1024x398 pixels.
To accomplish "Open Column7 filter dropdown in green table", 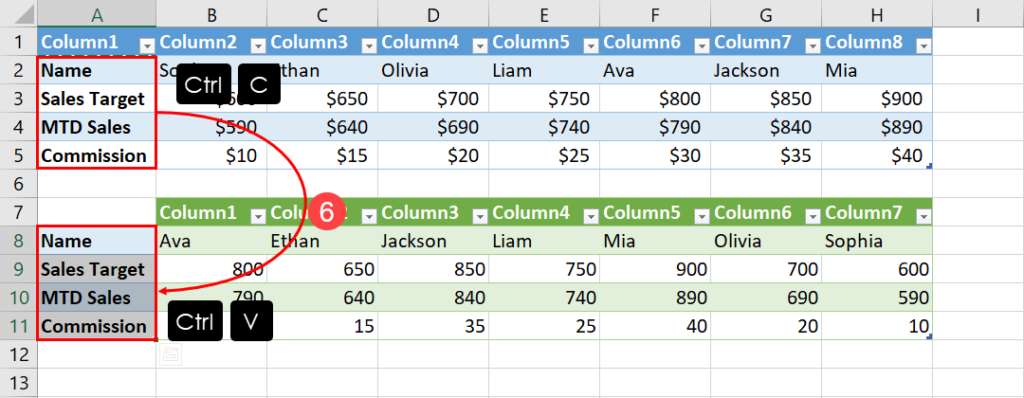I will 923,215.
